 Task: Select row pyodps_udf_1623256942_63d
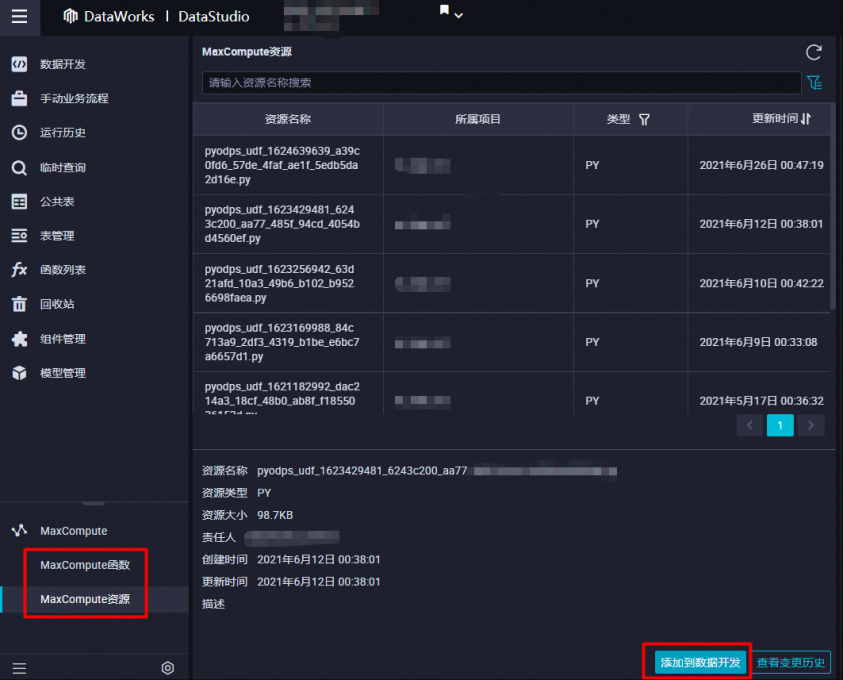click(512, 283)
